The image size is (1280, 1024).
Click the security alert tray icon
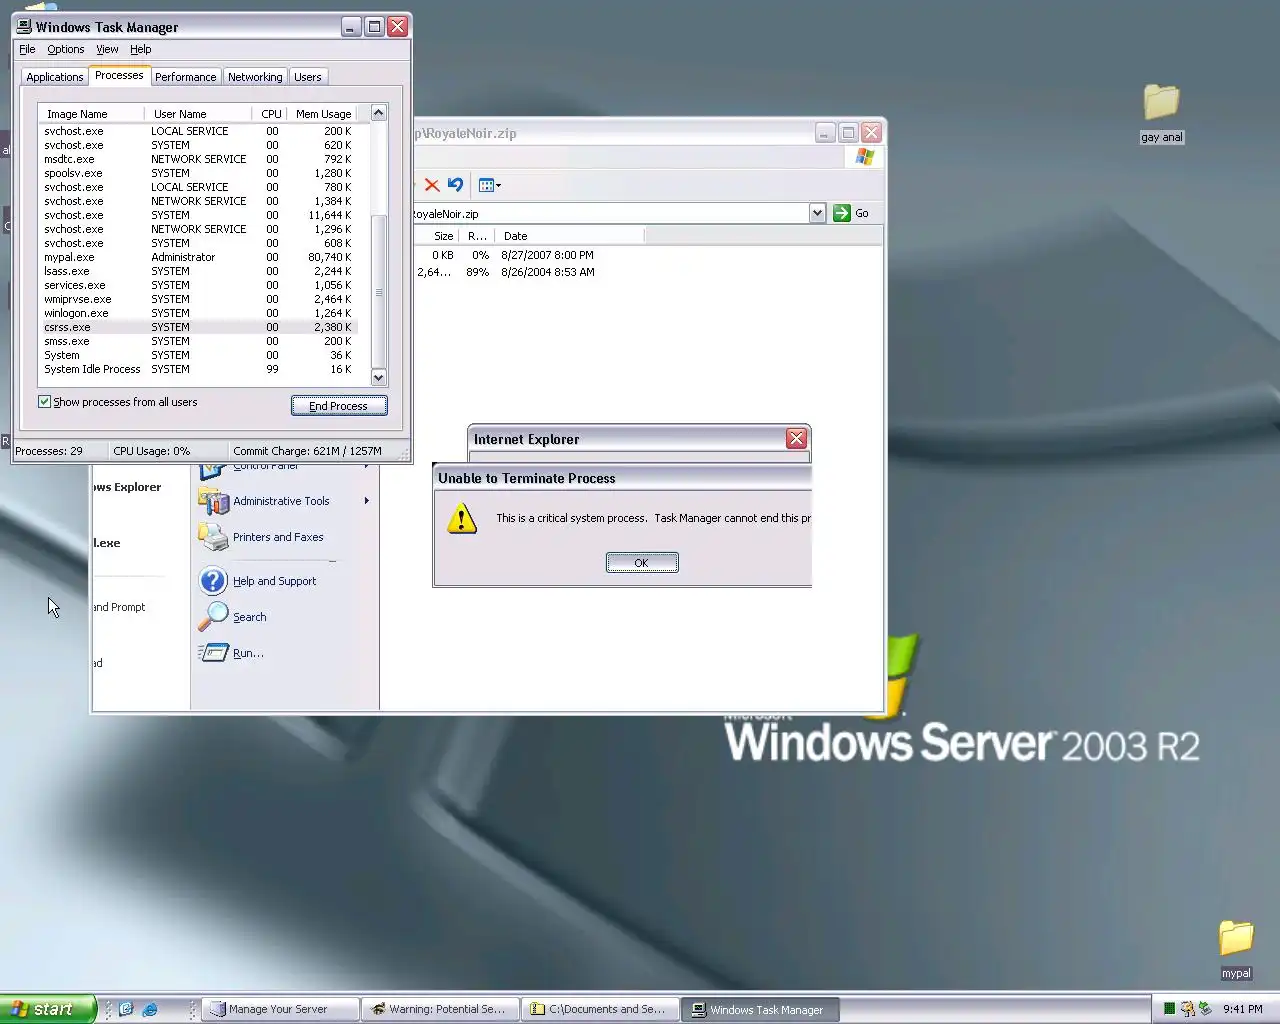pyautogui.click(x=1187, y=1009)
